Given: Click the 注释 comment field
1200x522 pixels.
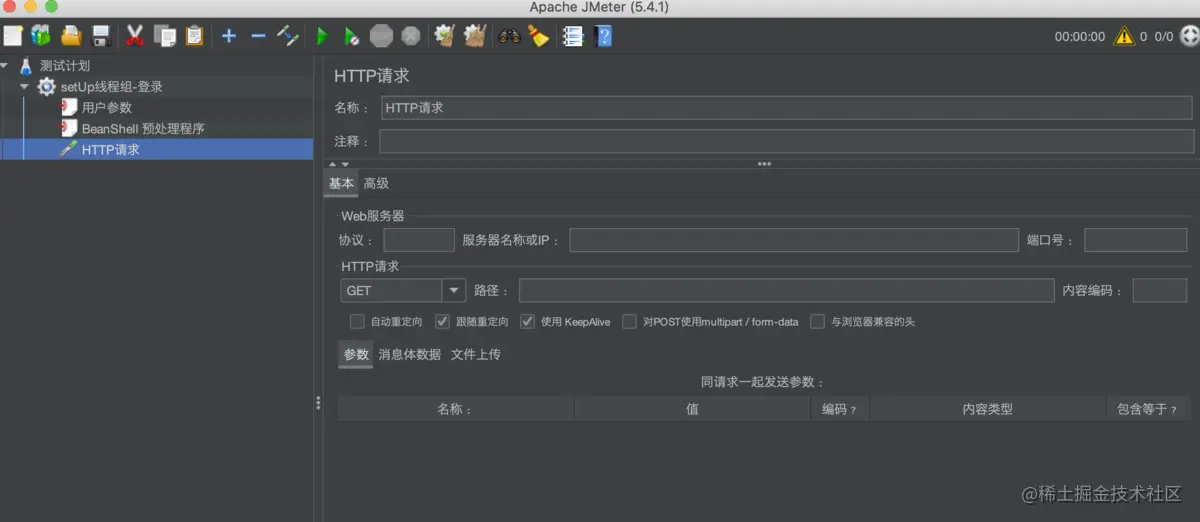Looking at the screenshot, I should click(786, 141).
